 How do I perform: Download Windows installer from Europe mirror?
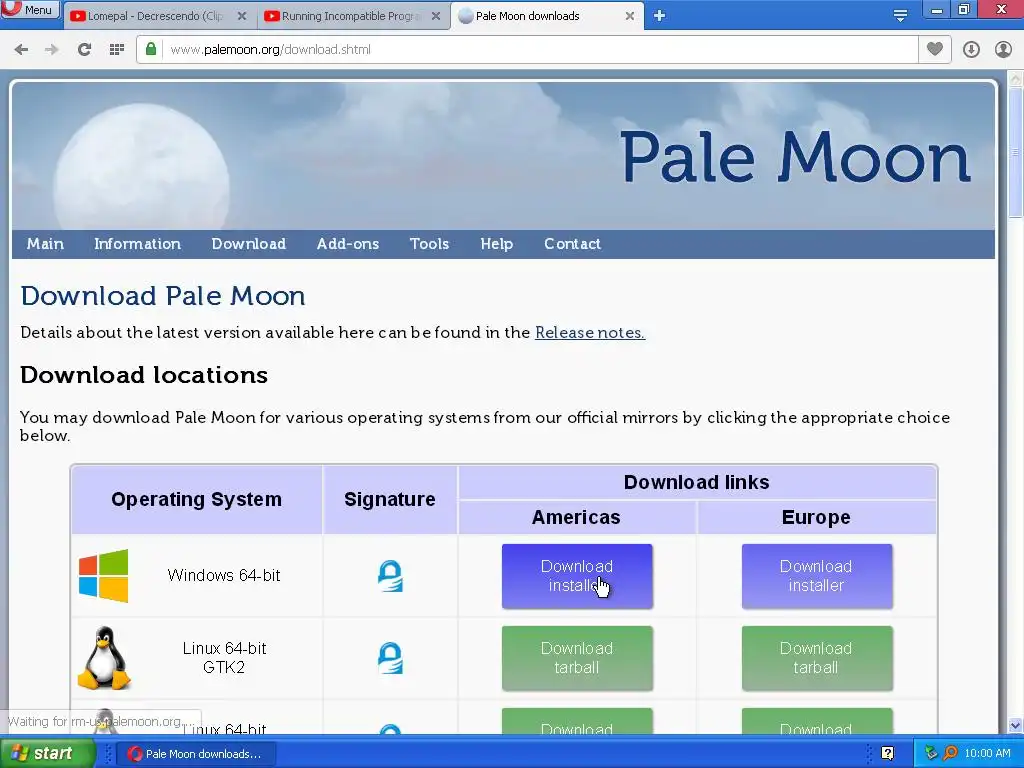817,576
